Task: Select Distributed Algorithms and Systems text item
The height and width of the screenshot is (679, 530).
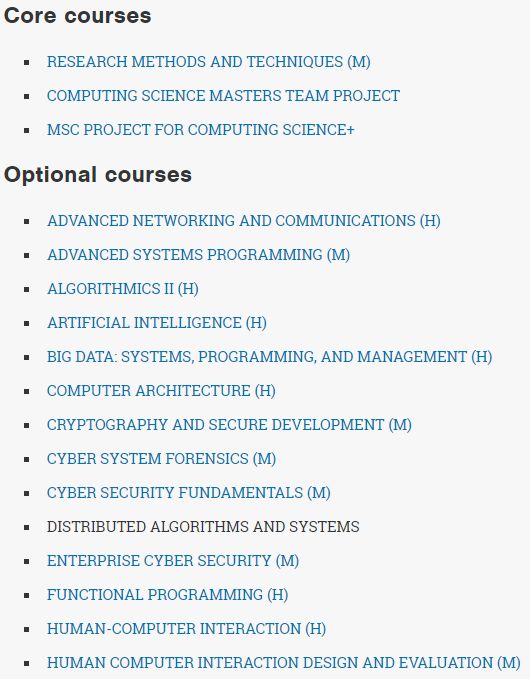Action: point(203,527)
